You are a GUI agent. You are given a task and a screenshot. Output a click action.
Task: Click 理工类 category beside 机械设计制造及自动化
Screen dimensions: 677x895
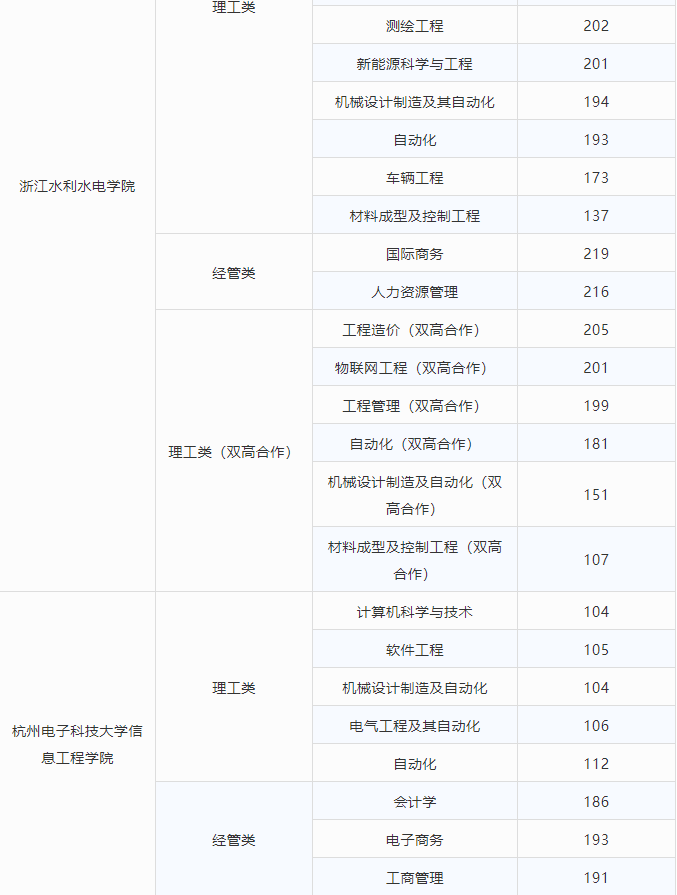click(233, 687)
